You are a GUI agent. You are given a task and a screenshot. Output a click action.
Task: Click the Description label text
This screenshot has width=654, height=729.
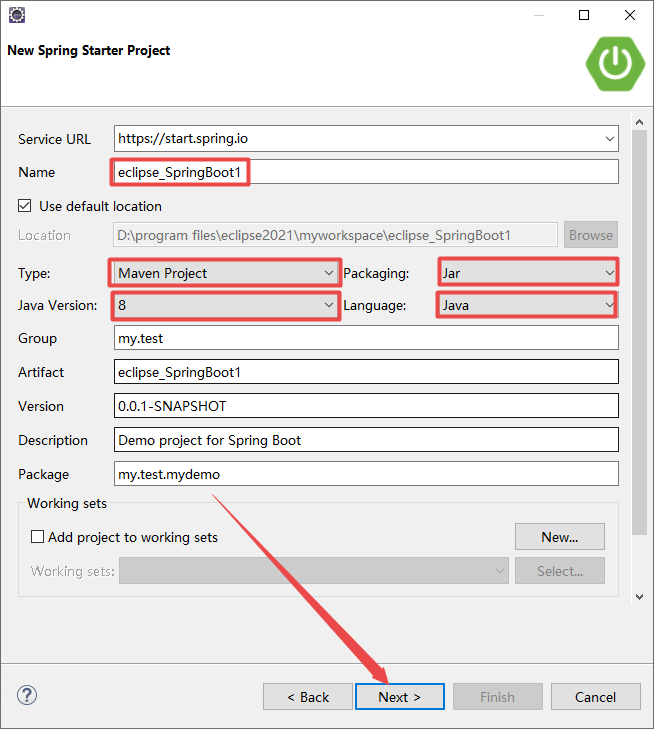tap(53, 440)
